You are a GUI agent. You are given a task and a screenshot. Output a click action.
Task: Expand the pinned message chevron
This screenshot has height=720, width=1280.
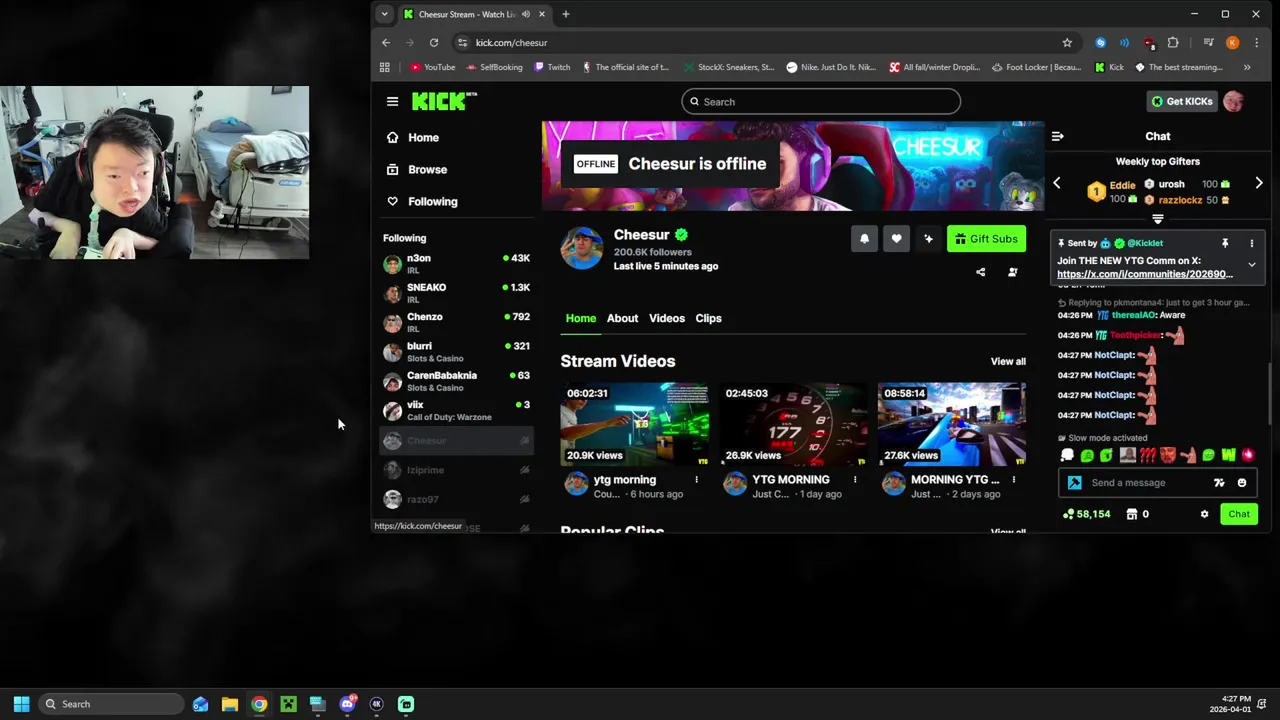point(1251,265)
